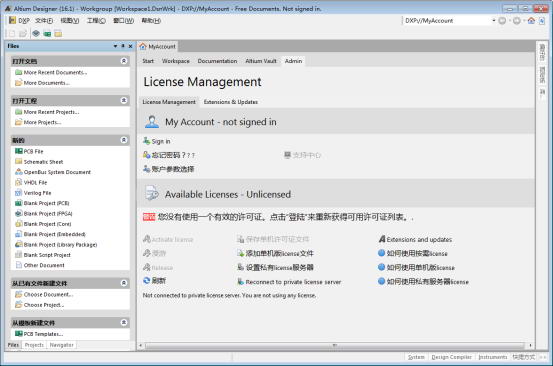Switch to Extensions & Updates tab

click(231, 102)
